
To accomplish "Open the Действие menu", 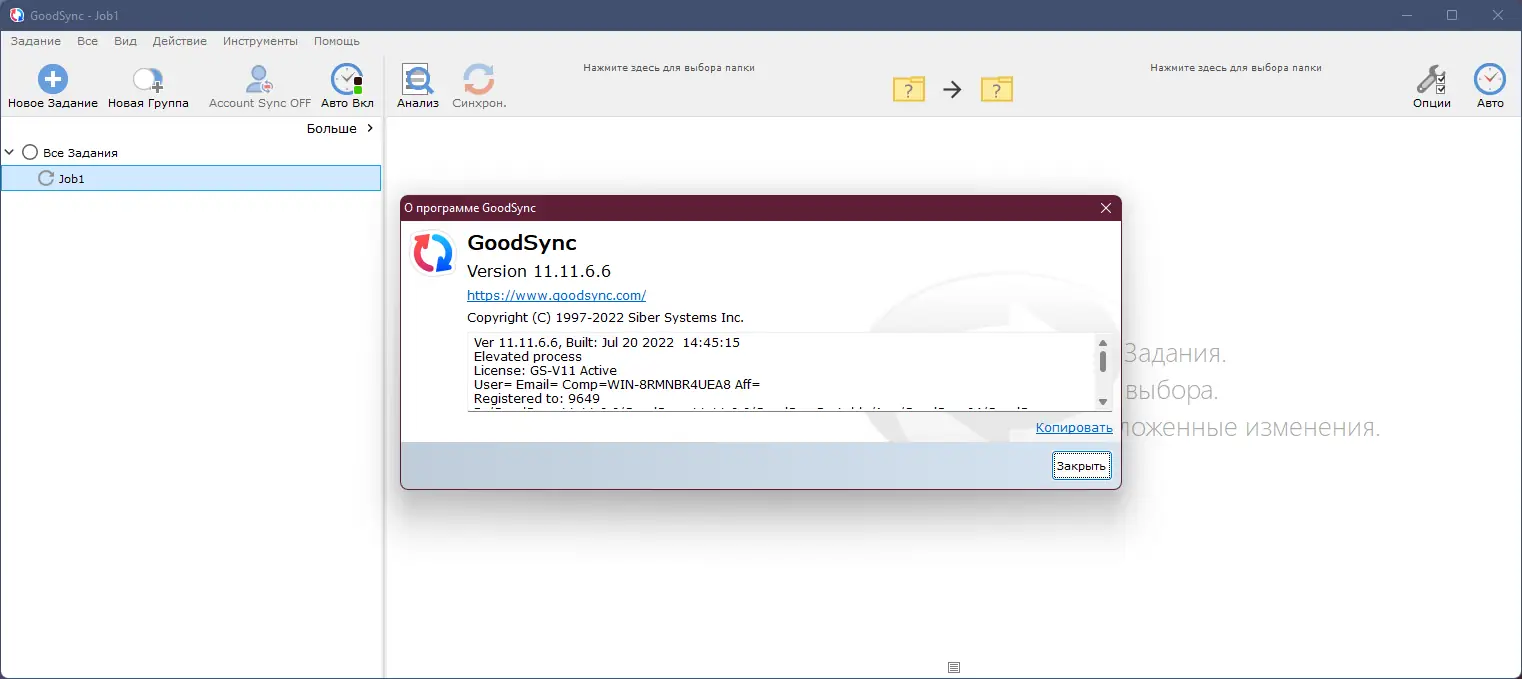I will (x=180, y=41).
